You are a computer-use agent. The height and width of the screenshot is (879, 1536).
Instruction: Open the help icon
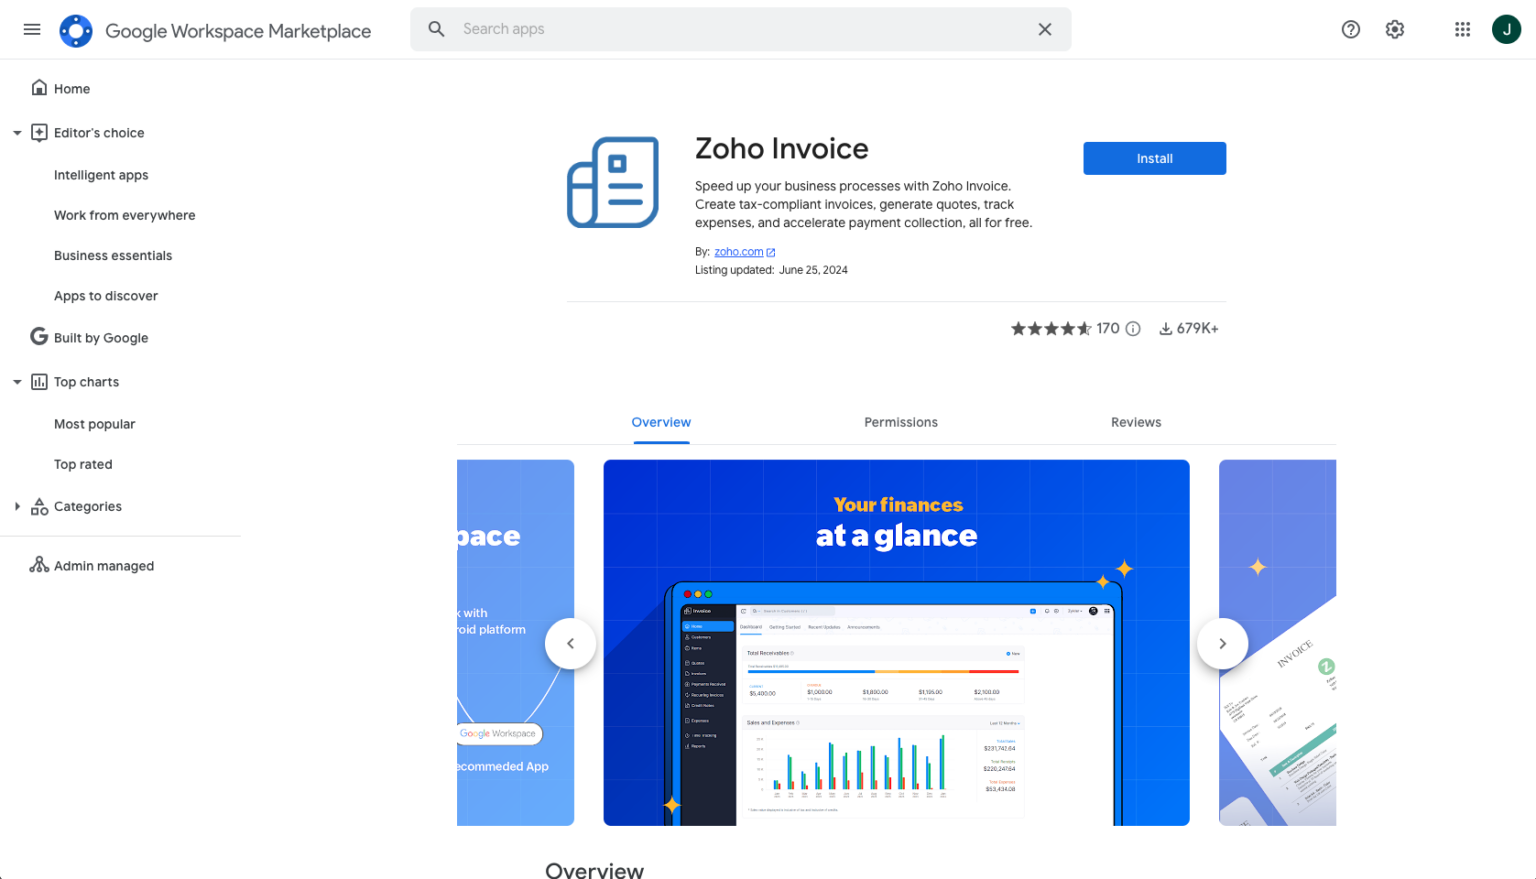[1350, 29]
